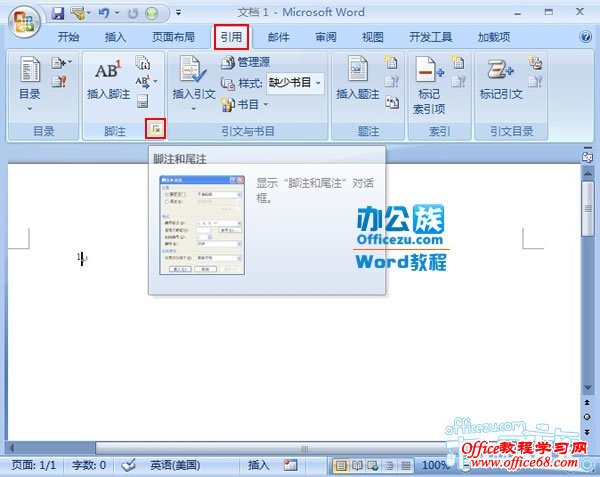Customize the Quick Access Toolbar
The height and width of the screenshot is (477, 600).
[178, 13]
